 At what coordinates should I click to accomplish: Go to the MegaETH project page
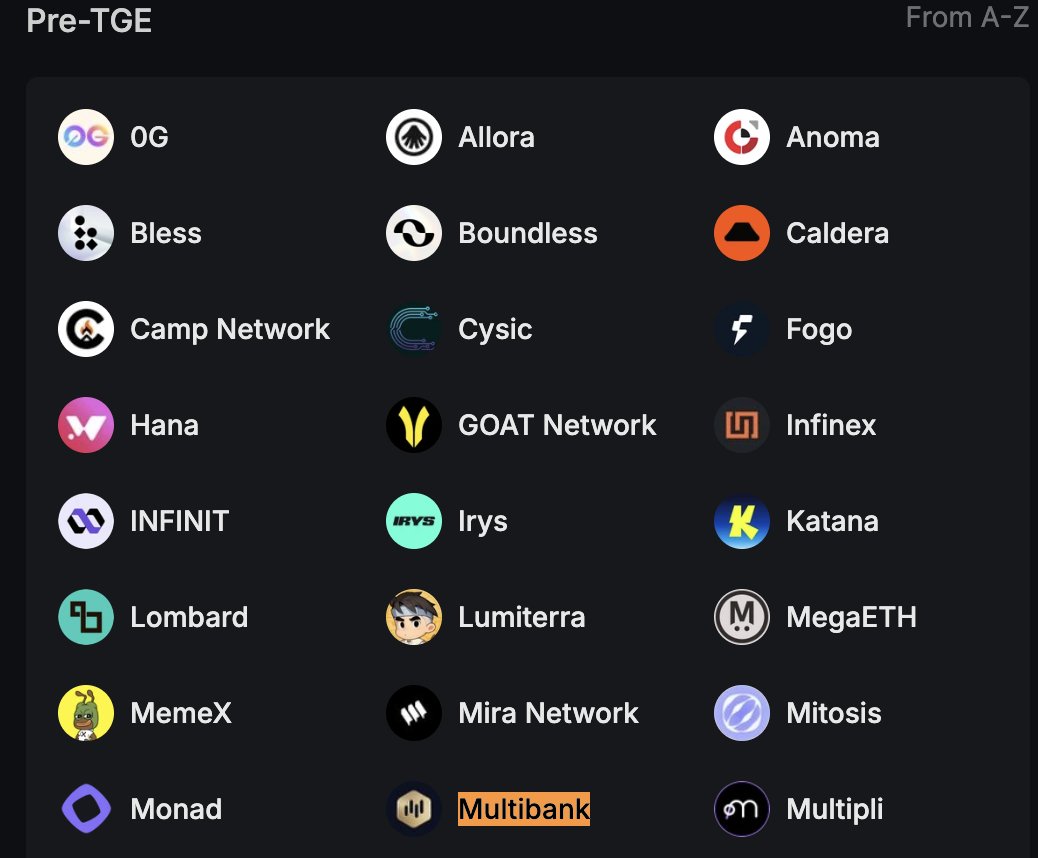pos(851,617)
